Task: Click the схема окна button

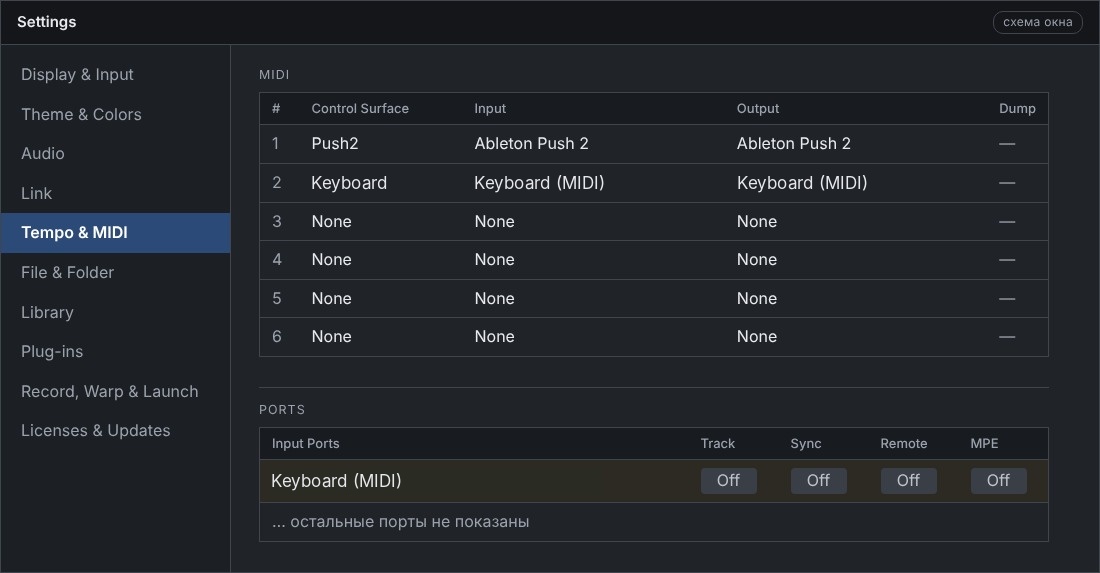Action: click(1038, 22)
